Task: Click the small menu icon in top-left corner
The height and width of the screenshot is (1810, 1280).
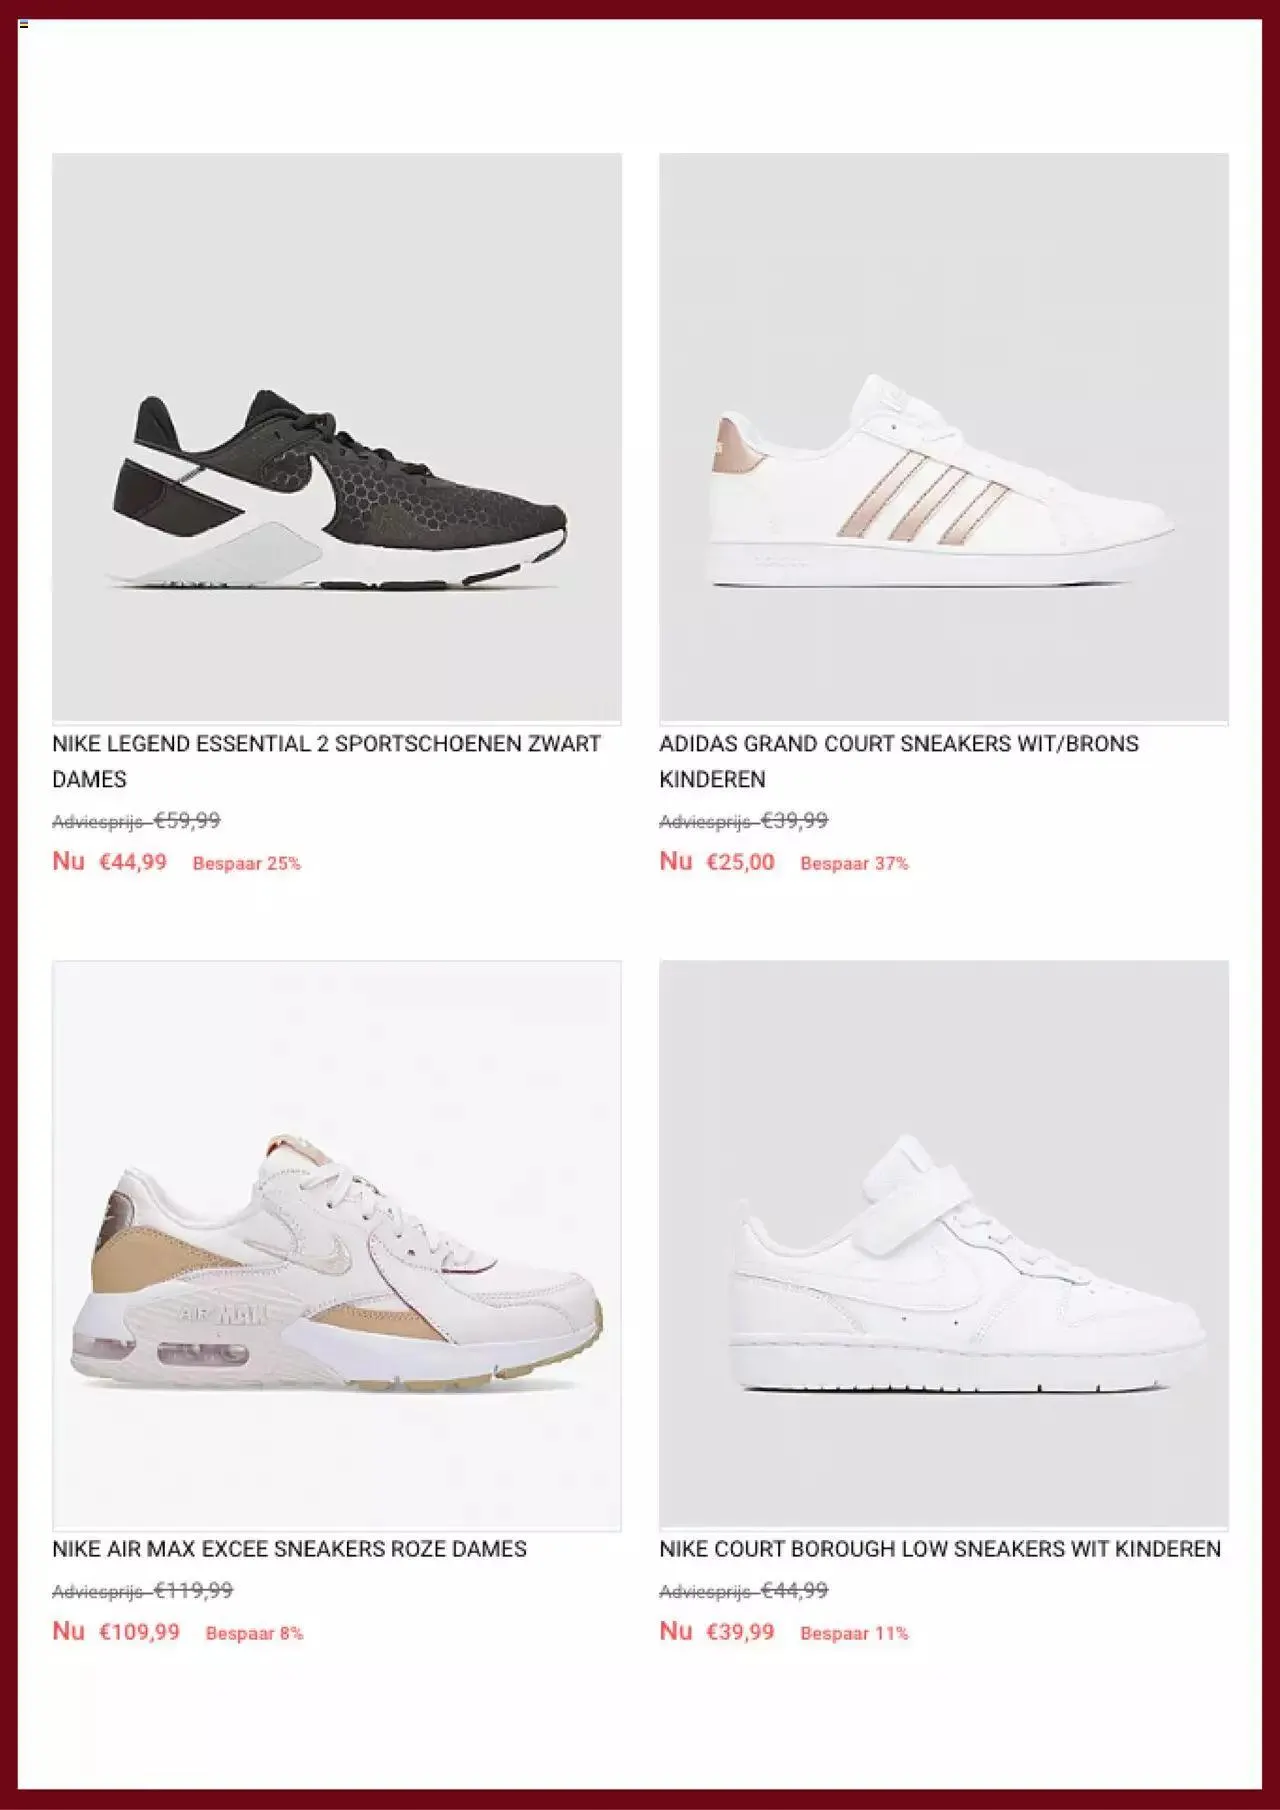Action: point(24,23)
